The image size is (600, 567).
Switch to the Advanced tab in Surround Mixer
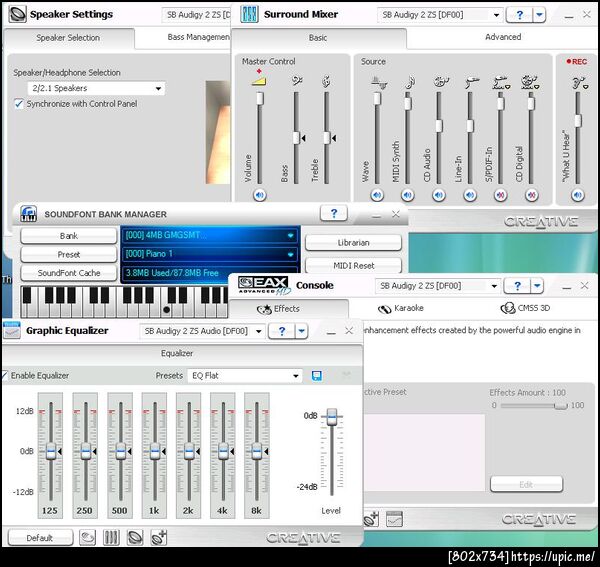point(503,37)
